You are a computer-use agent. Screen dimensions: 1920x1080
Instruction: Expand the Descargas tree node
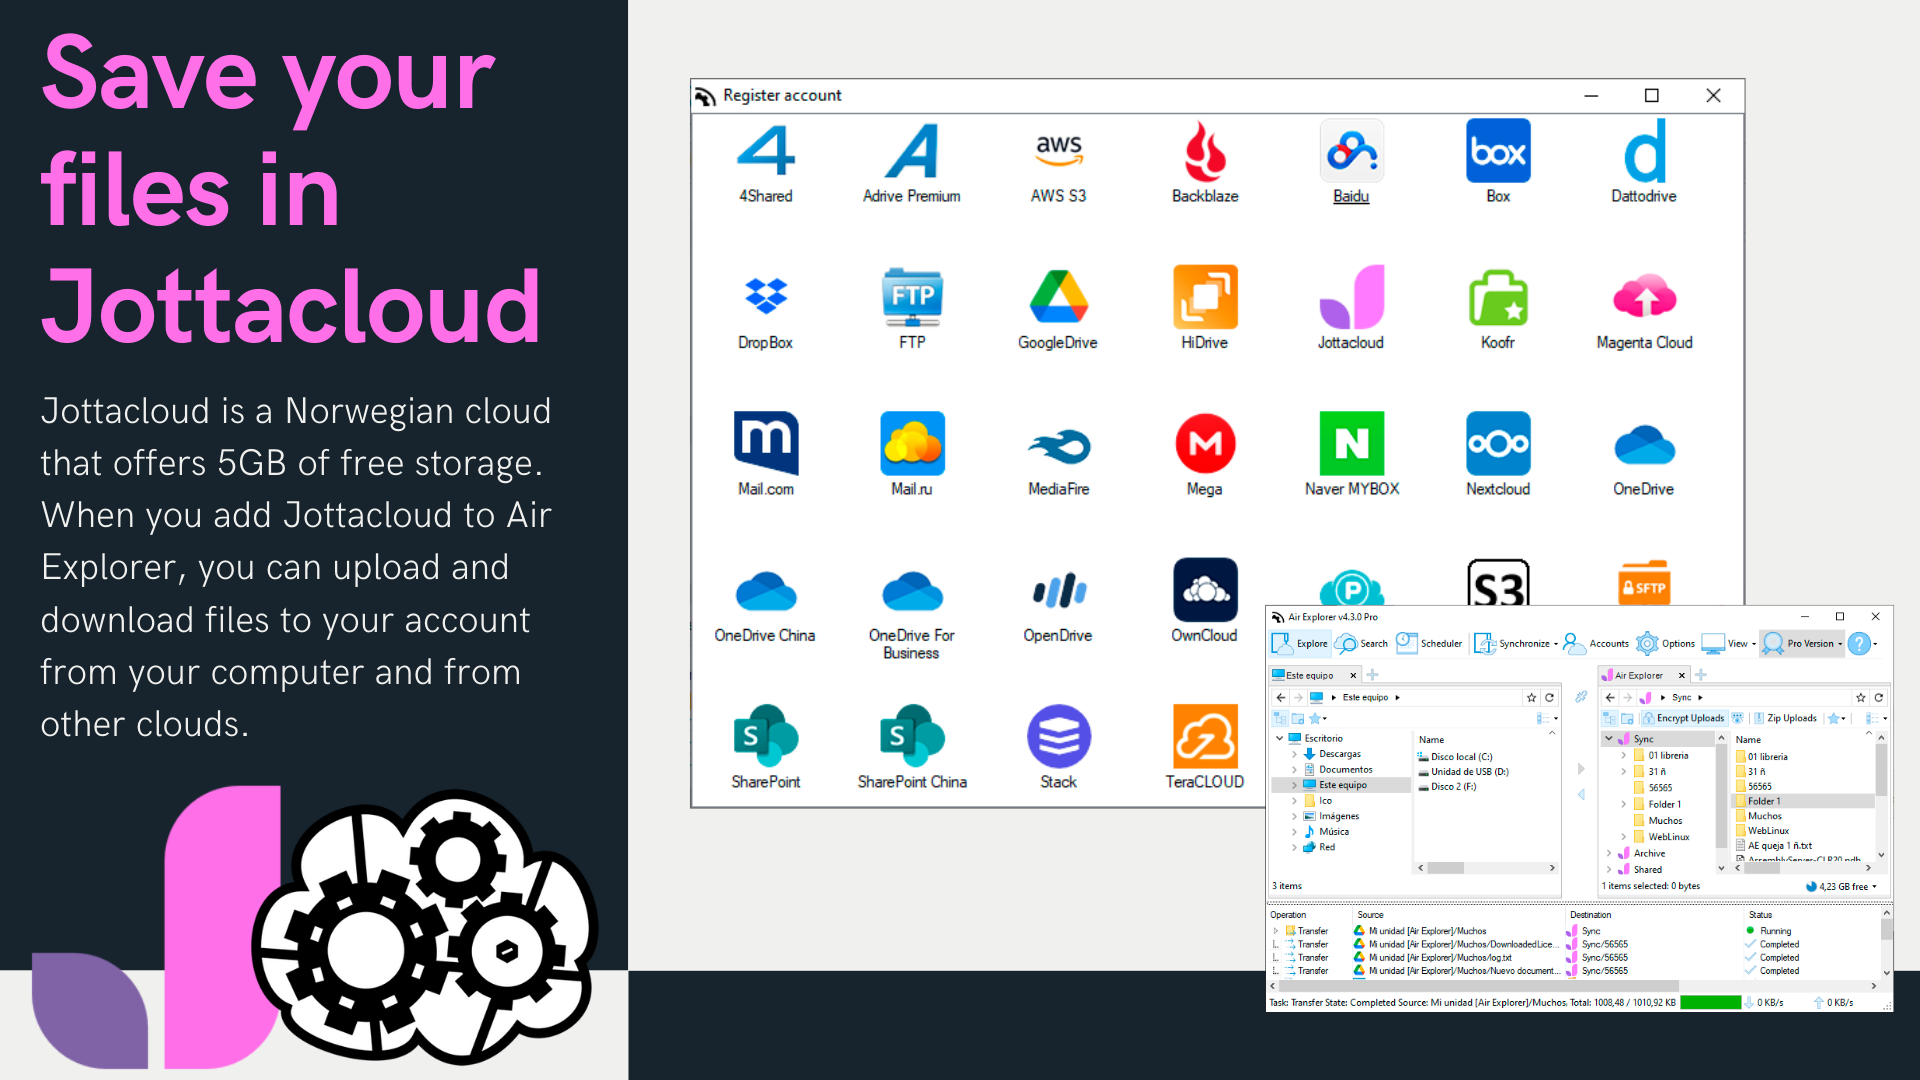[1294, 753]
